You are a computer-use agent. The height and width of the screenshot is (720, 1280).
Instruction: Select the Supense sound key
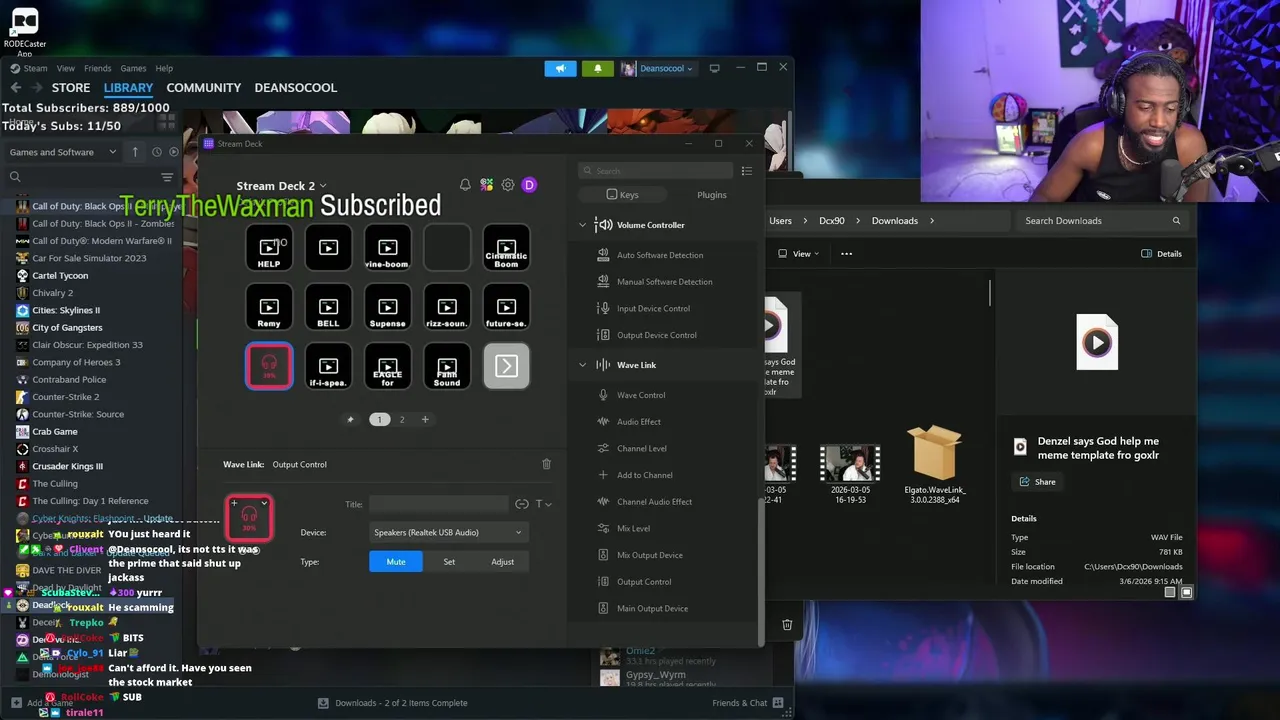point(388,308)
